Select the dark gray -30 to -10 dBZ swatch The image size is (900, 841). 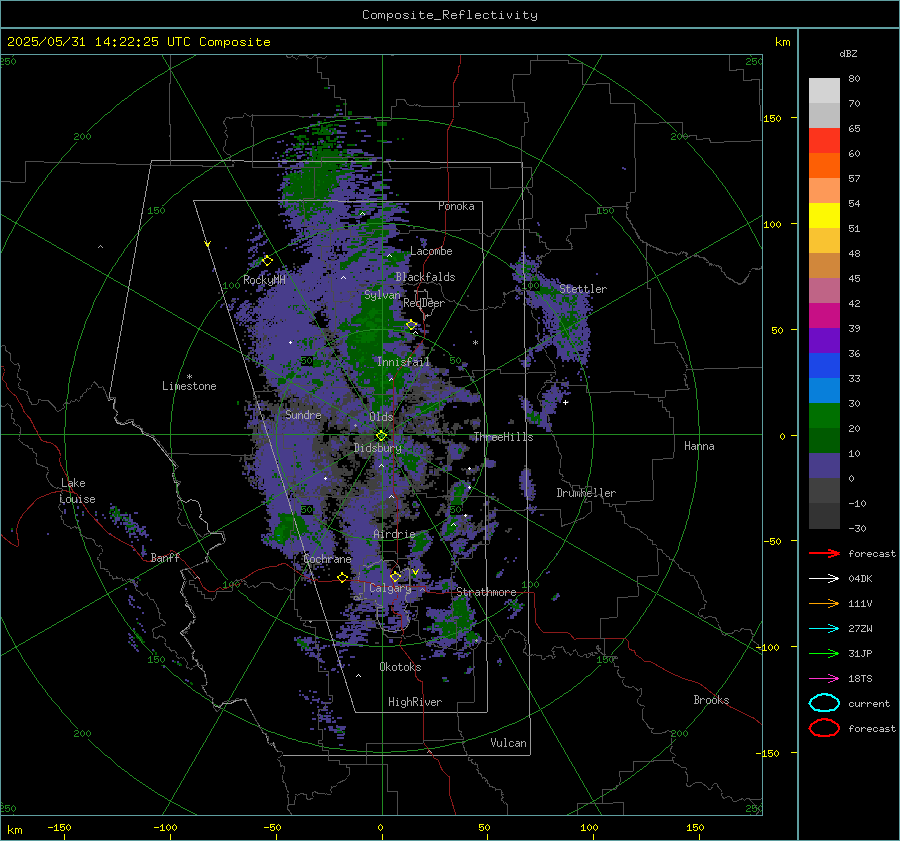tap(824, 516)
